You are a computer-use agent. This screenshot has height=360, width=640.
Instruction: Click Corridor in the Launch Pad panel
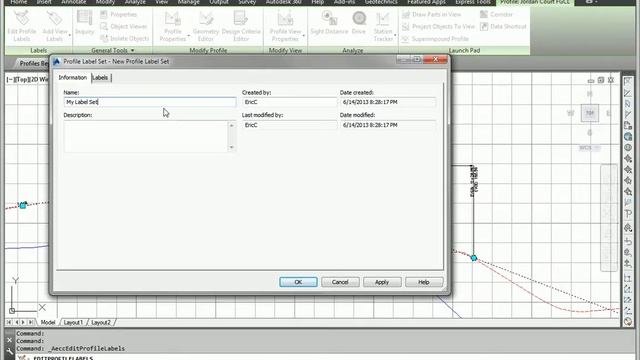pos(496,14)
